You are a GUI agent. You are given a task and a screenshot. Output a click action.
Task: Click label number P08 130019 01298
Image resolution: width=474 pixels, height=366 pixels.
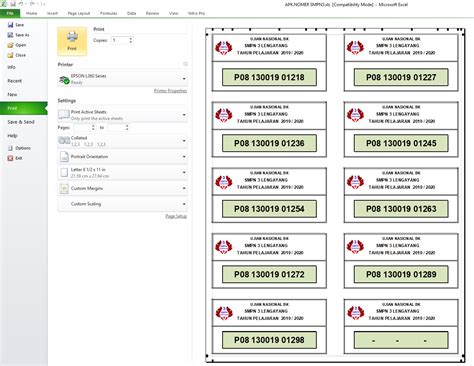269,340
